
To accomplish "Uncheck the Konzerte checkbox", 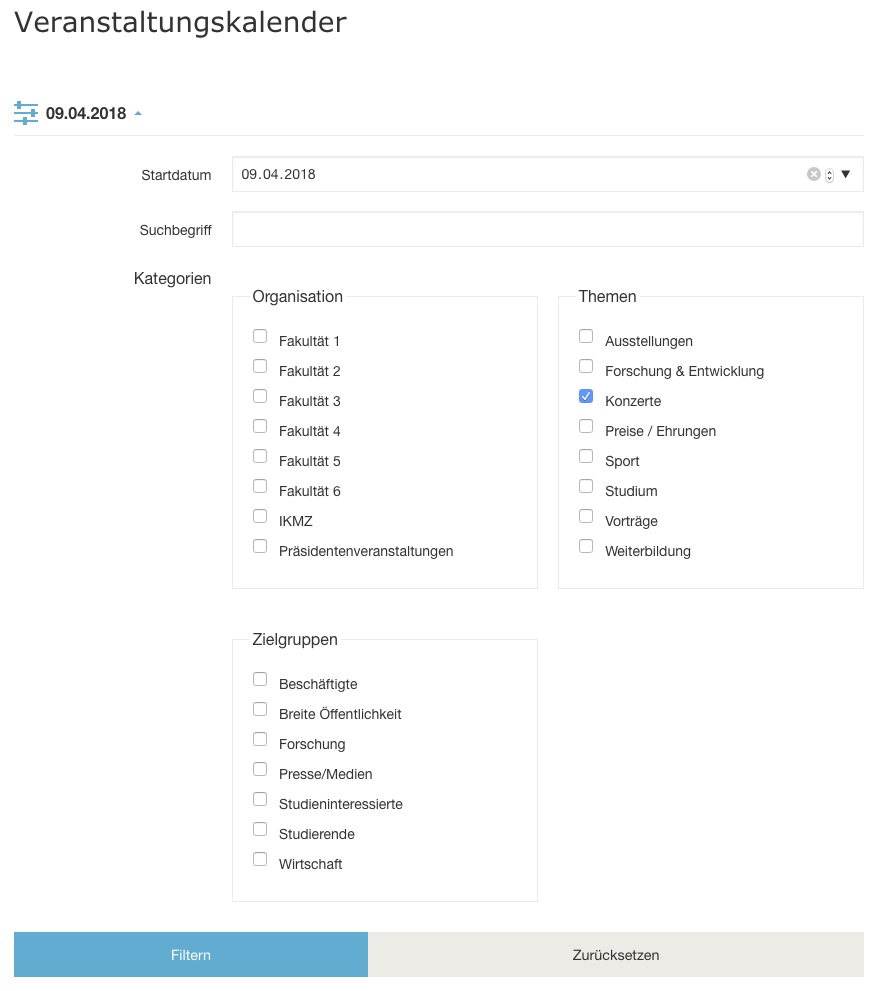I will click(x=586, y=396).
